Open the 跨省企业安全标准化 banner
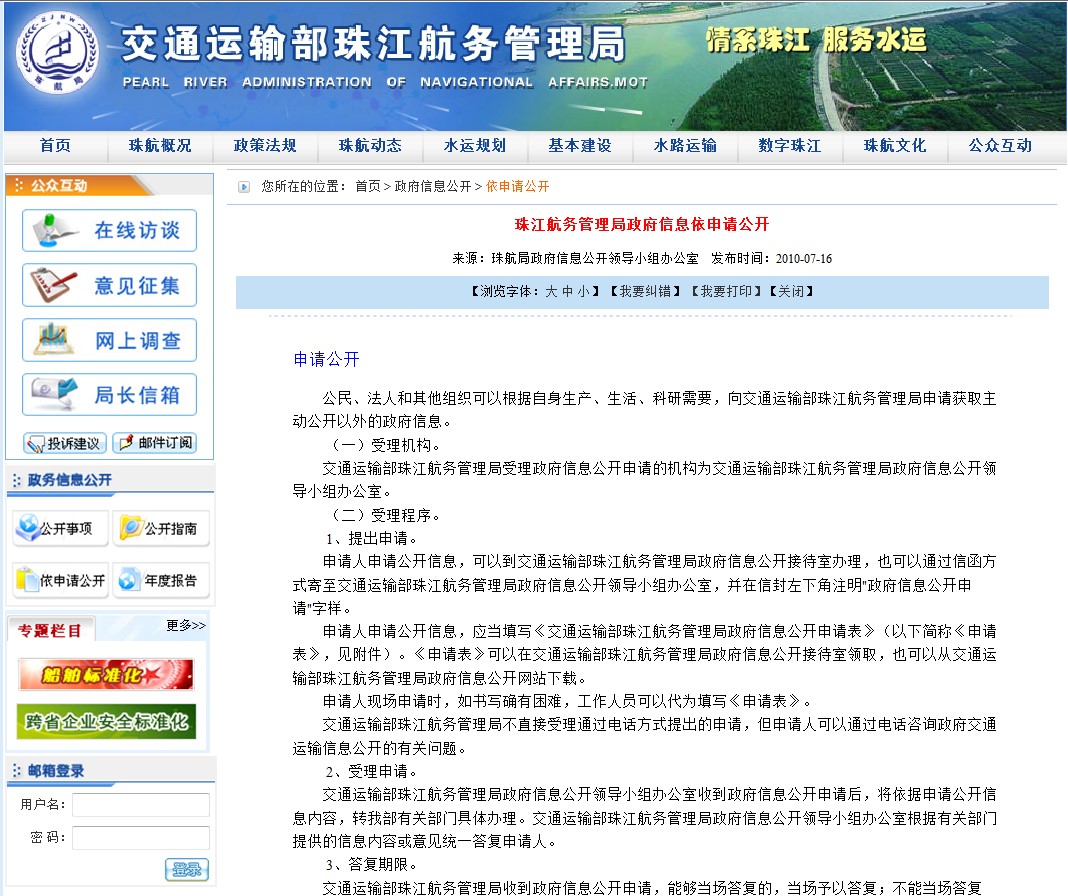 tap(106, 722)
